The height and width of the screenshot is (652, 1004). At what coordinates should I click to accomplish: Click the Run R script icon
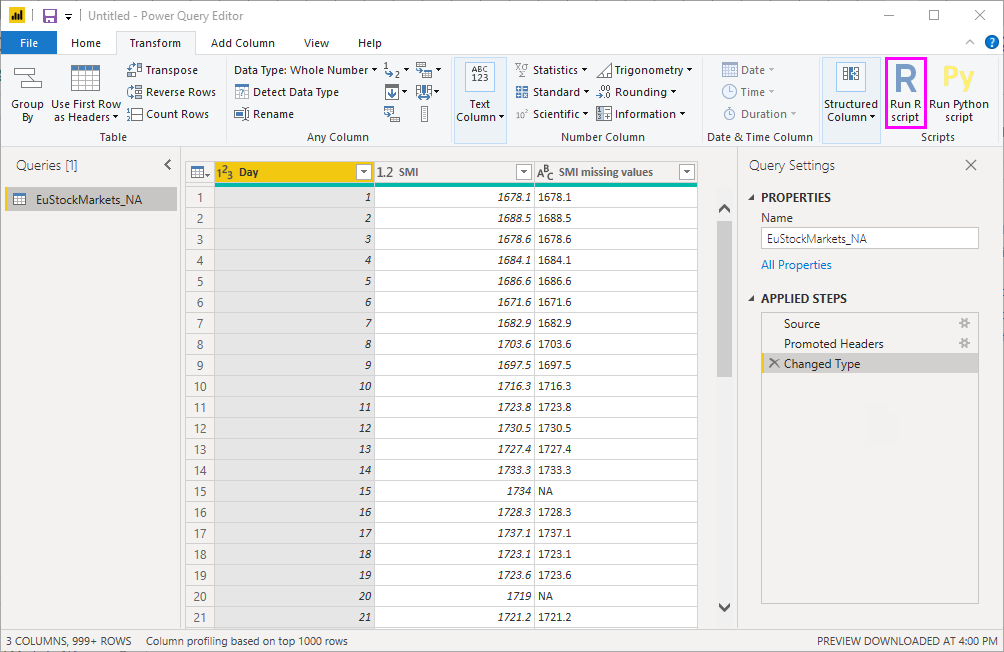click(905, 92)
